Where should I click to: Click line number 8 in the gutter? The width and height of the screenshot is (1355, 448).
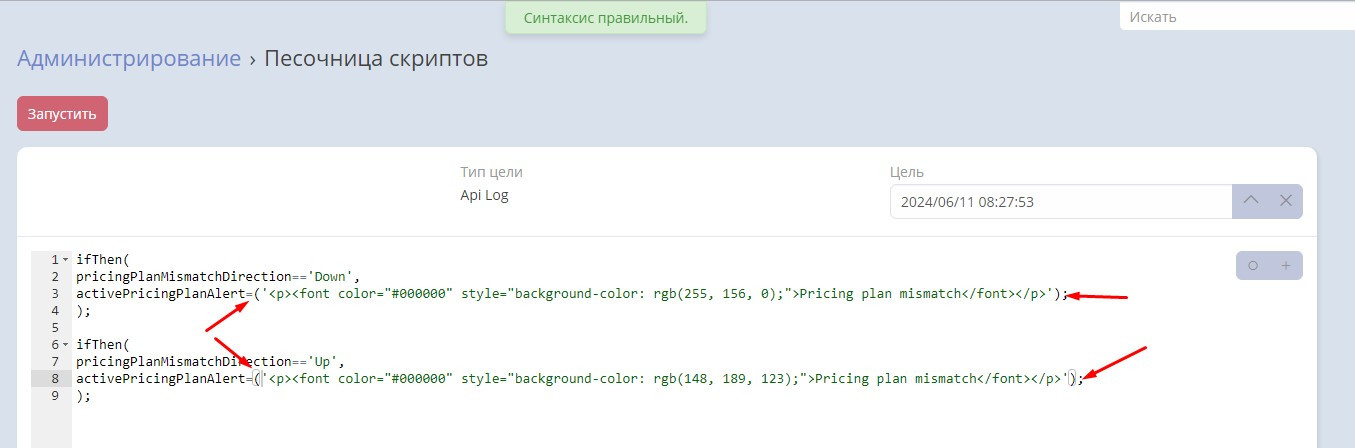[54, 378]
